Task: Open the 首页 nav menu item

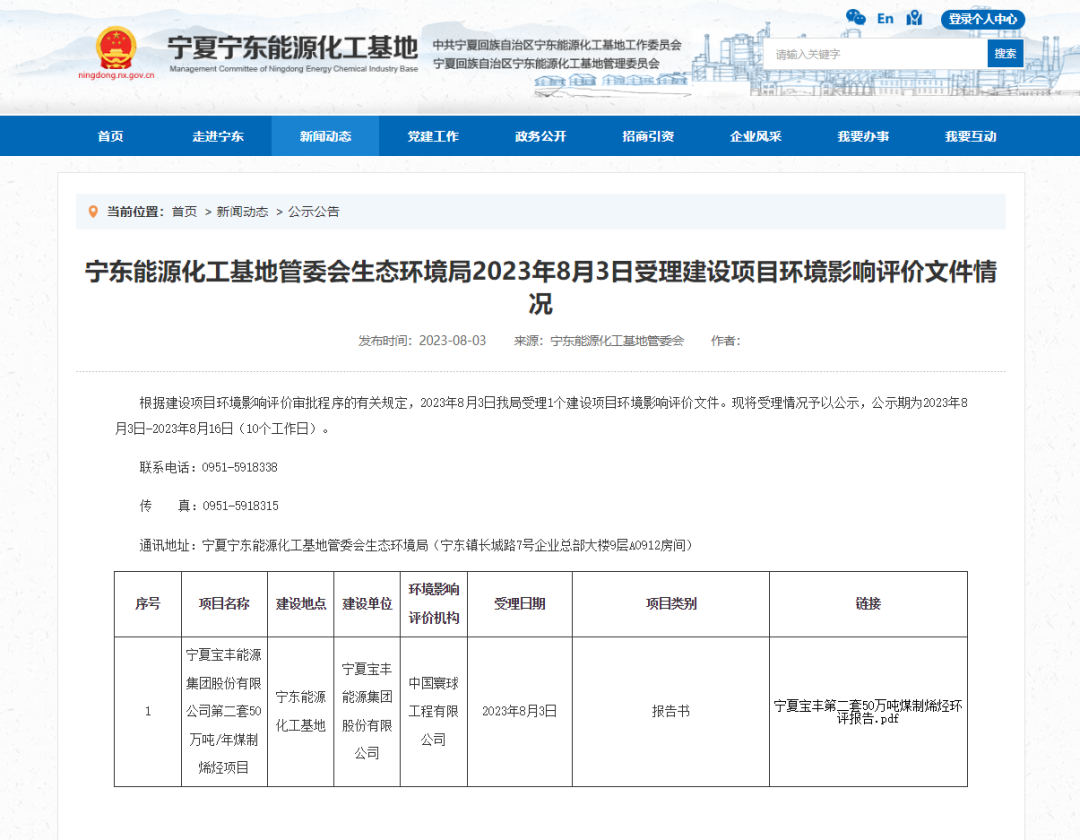Action: (110, 136)
